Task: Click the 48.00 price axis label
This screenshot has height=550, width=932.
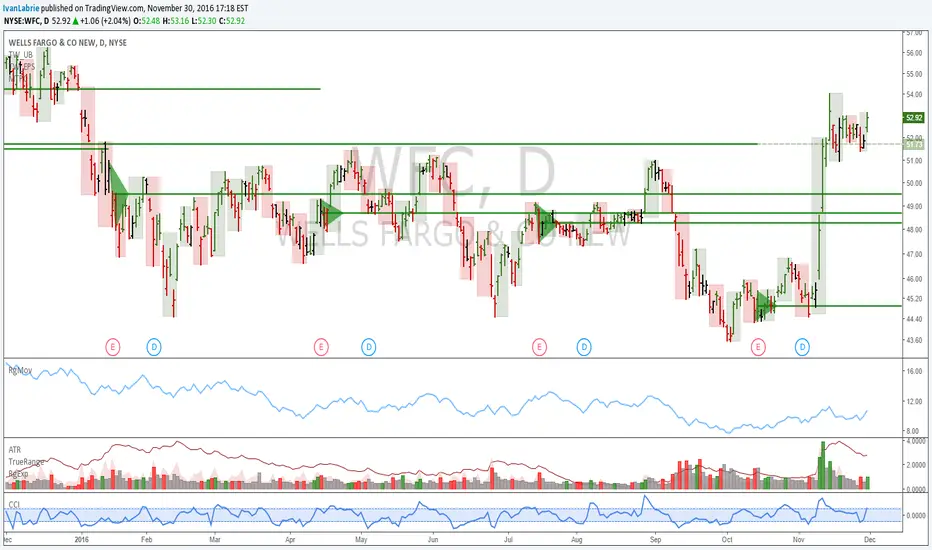Action: point(914,230)
